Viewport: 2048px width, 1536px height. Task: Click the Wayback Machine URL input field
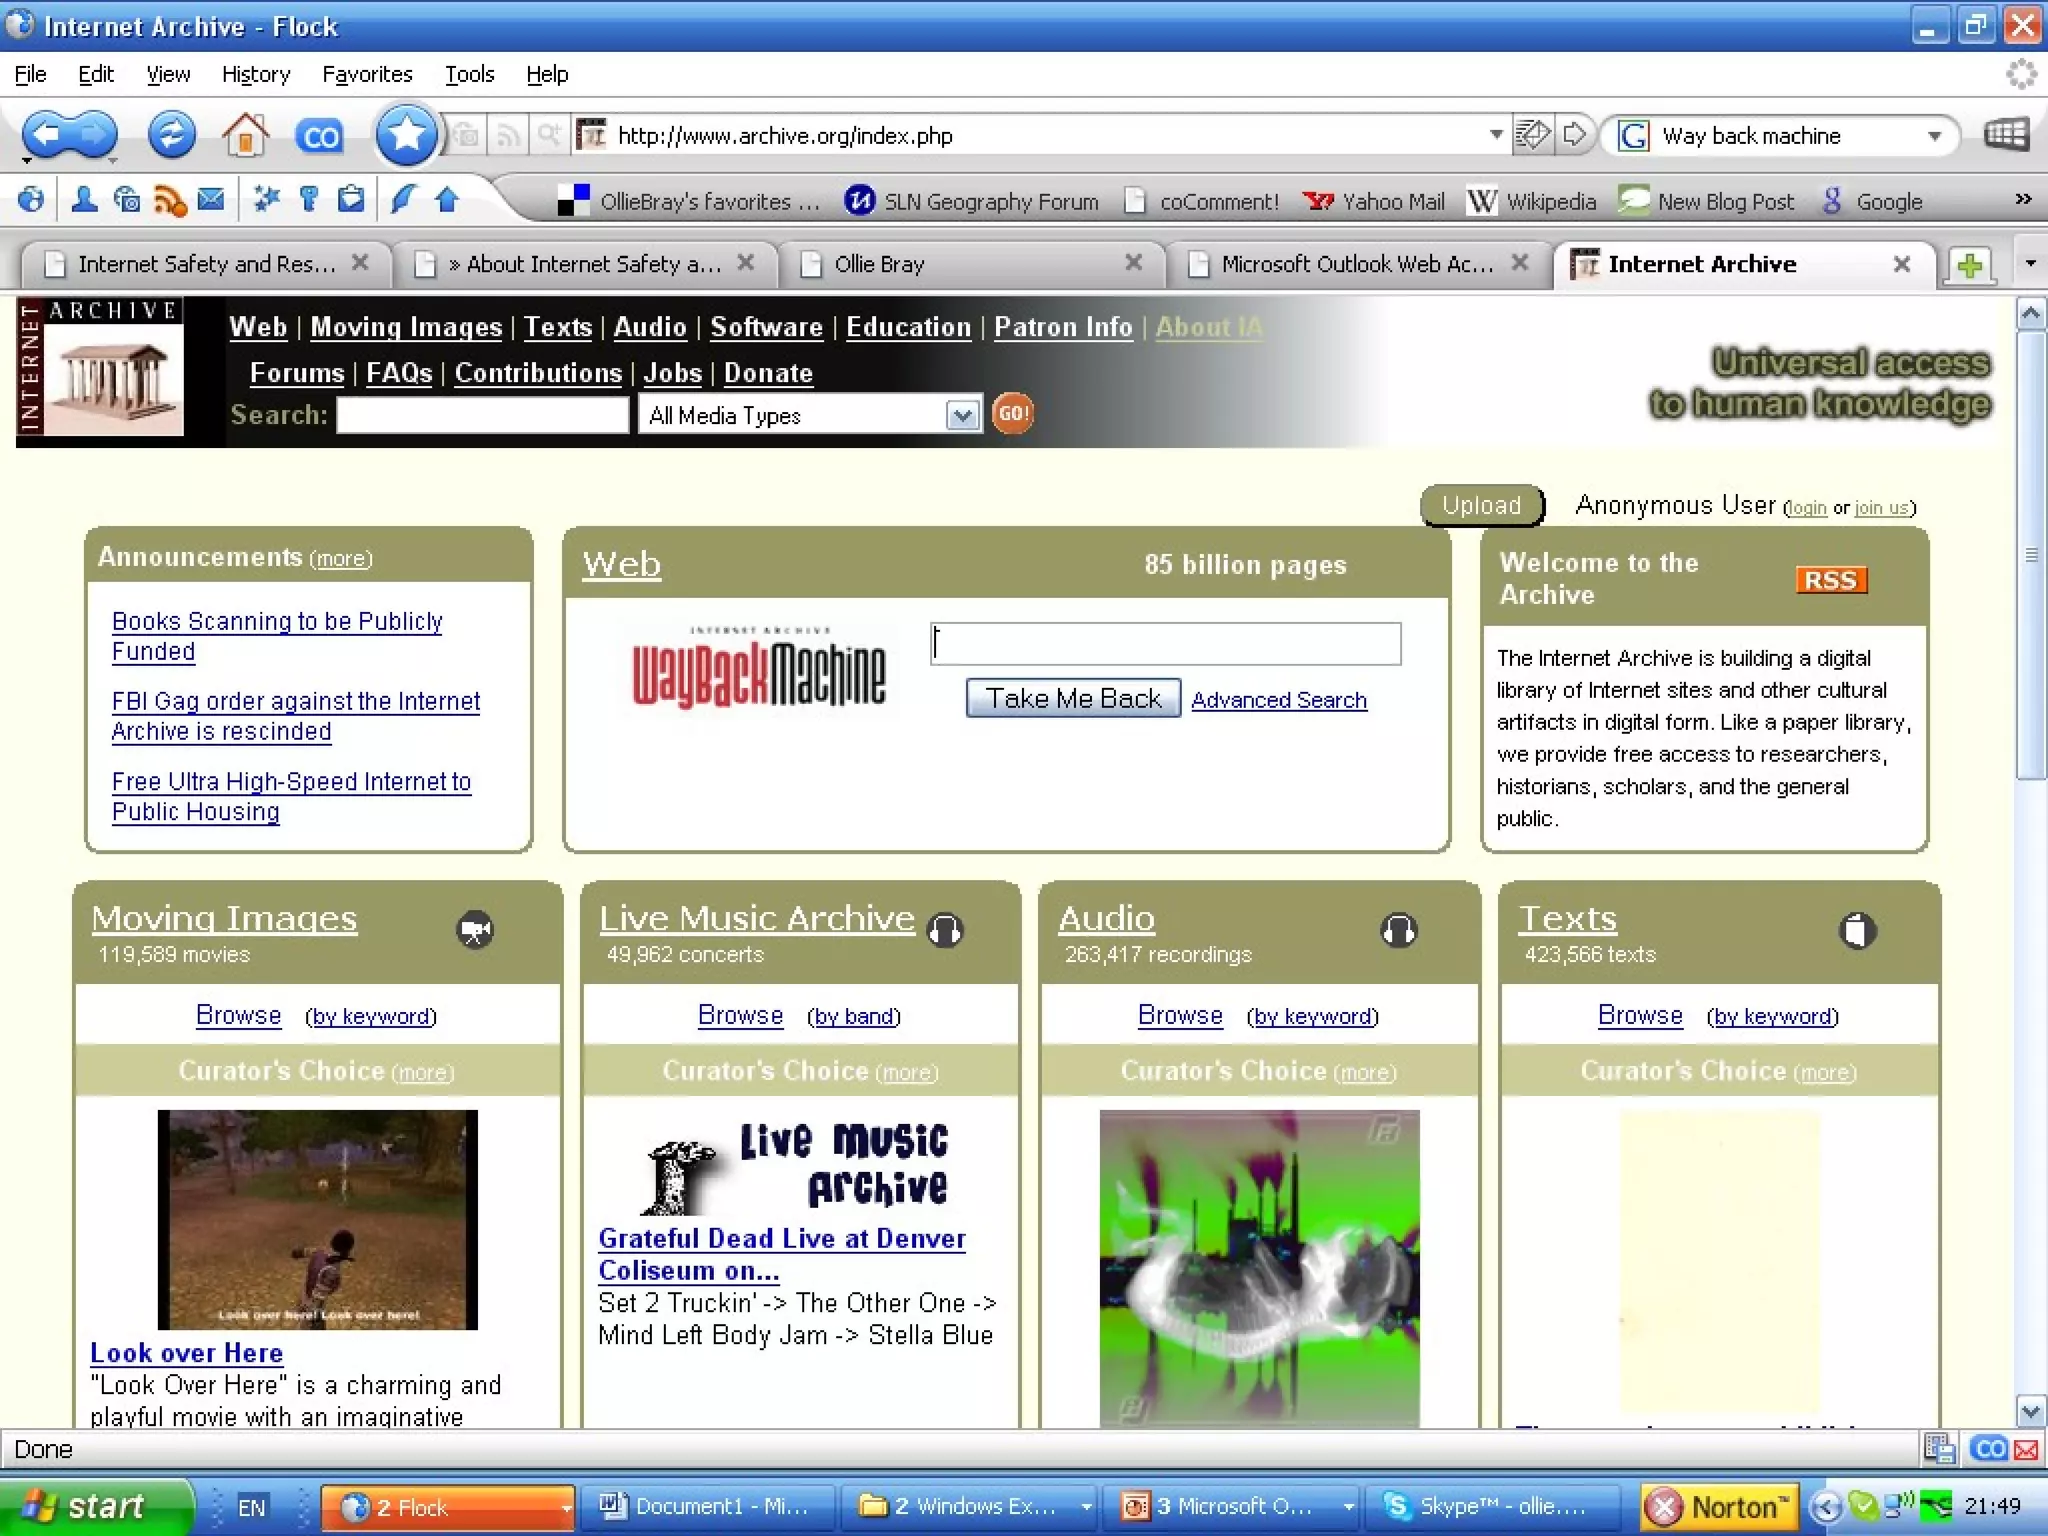[x=1165, y=643]
